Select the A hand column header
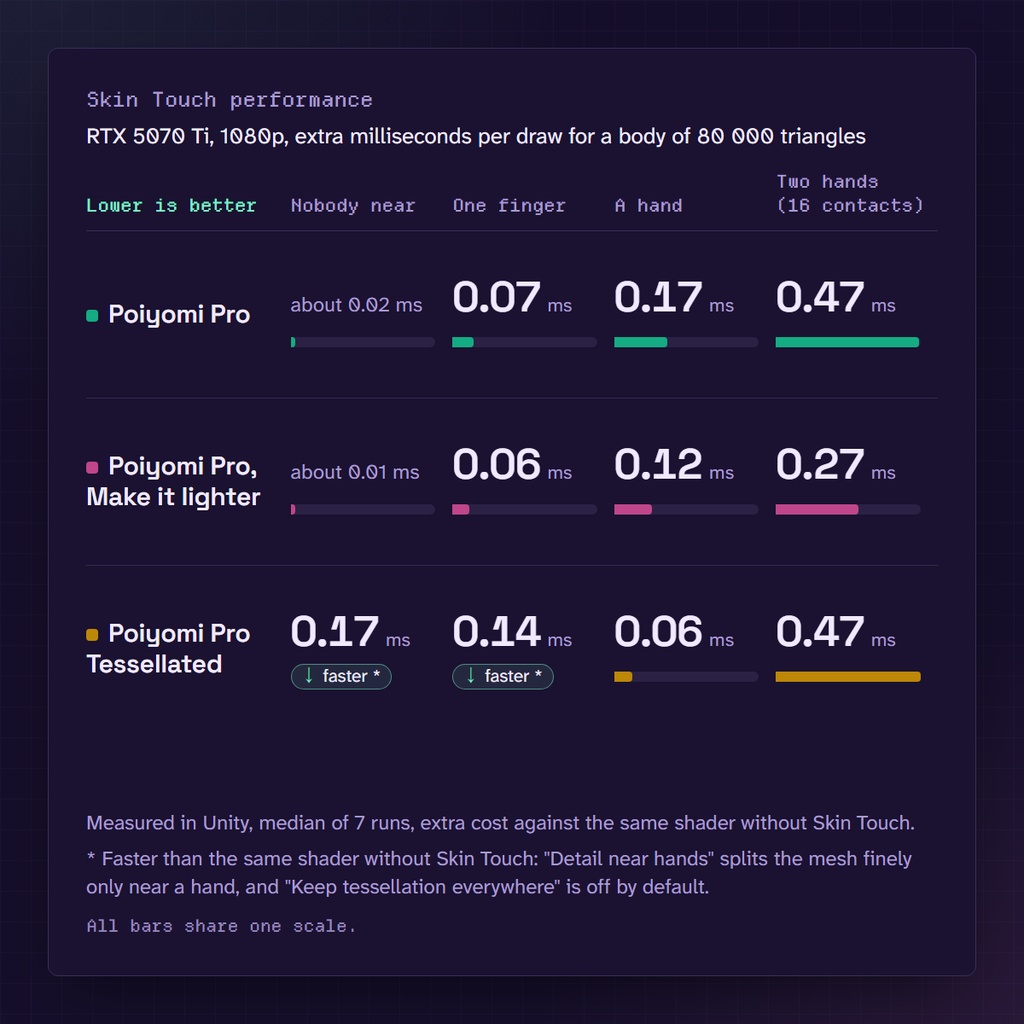Image resolution: width=1024 pixels, height=1024 pixels. click(x=648, y=206)
